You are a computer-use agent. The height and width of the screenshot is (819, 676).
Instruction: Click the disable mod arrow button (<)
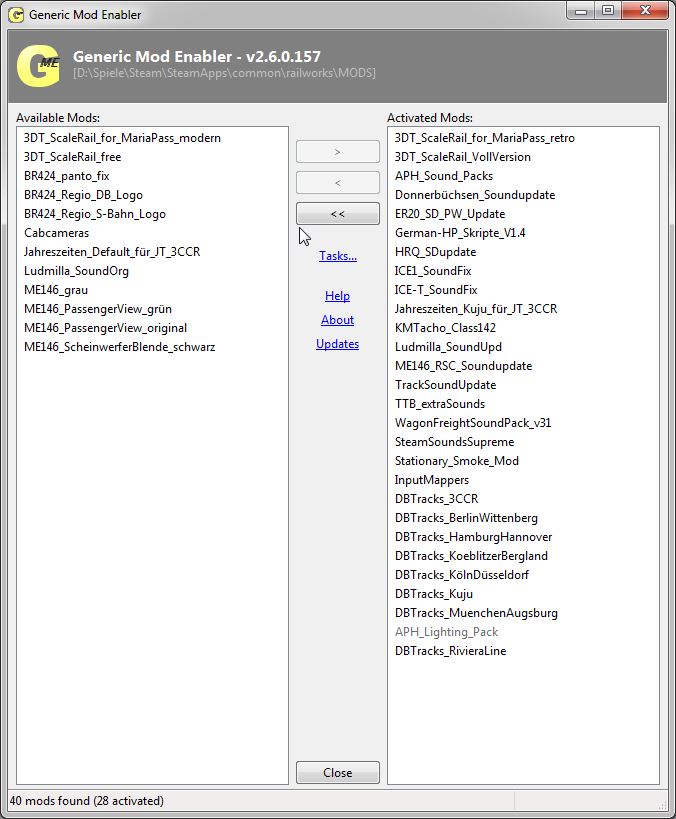337,183
